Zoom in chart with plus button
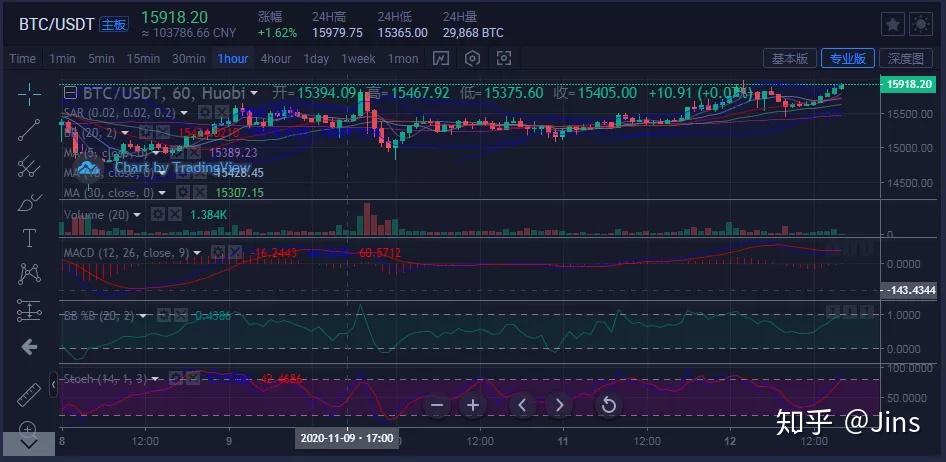This screenshot has height=462, width=946. point(473,405)
